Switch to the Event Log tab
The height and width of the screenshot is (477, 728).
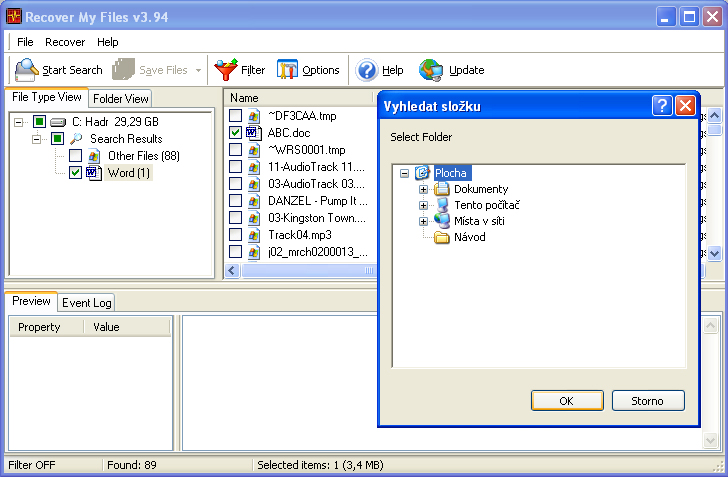click(87, 303)
